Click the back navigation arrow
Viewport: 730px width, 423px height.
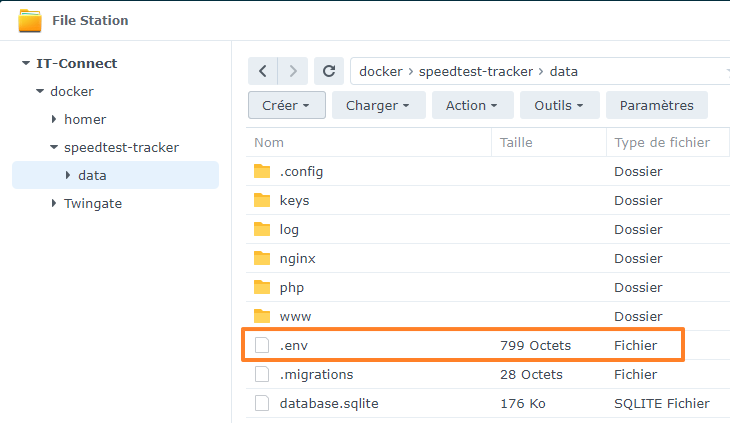pyautogui.click(x=262, y=71)
